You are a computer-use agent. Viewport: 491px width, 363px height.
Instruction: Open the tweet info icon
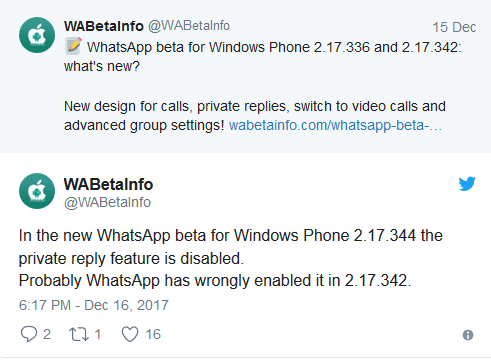pyautogui.click(x=468, y=335)
